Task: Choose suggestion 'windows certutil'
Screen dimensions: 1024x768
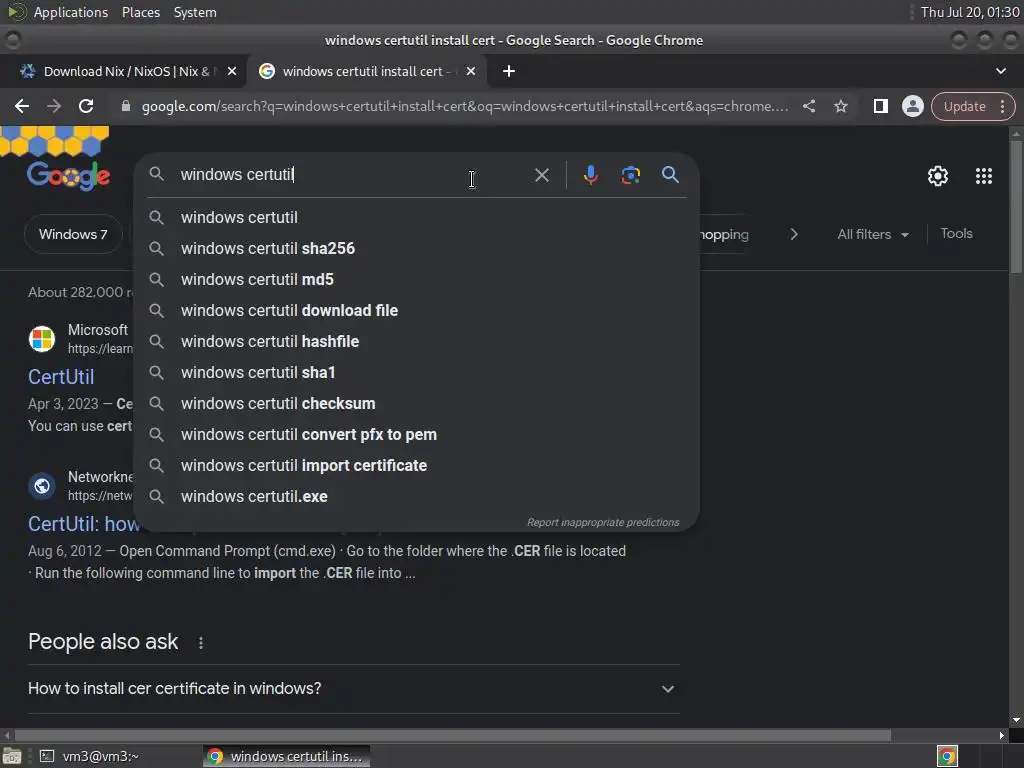Action: (x=417, y=217)
